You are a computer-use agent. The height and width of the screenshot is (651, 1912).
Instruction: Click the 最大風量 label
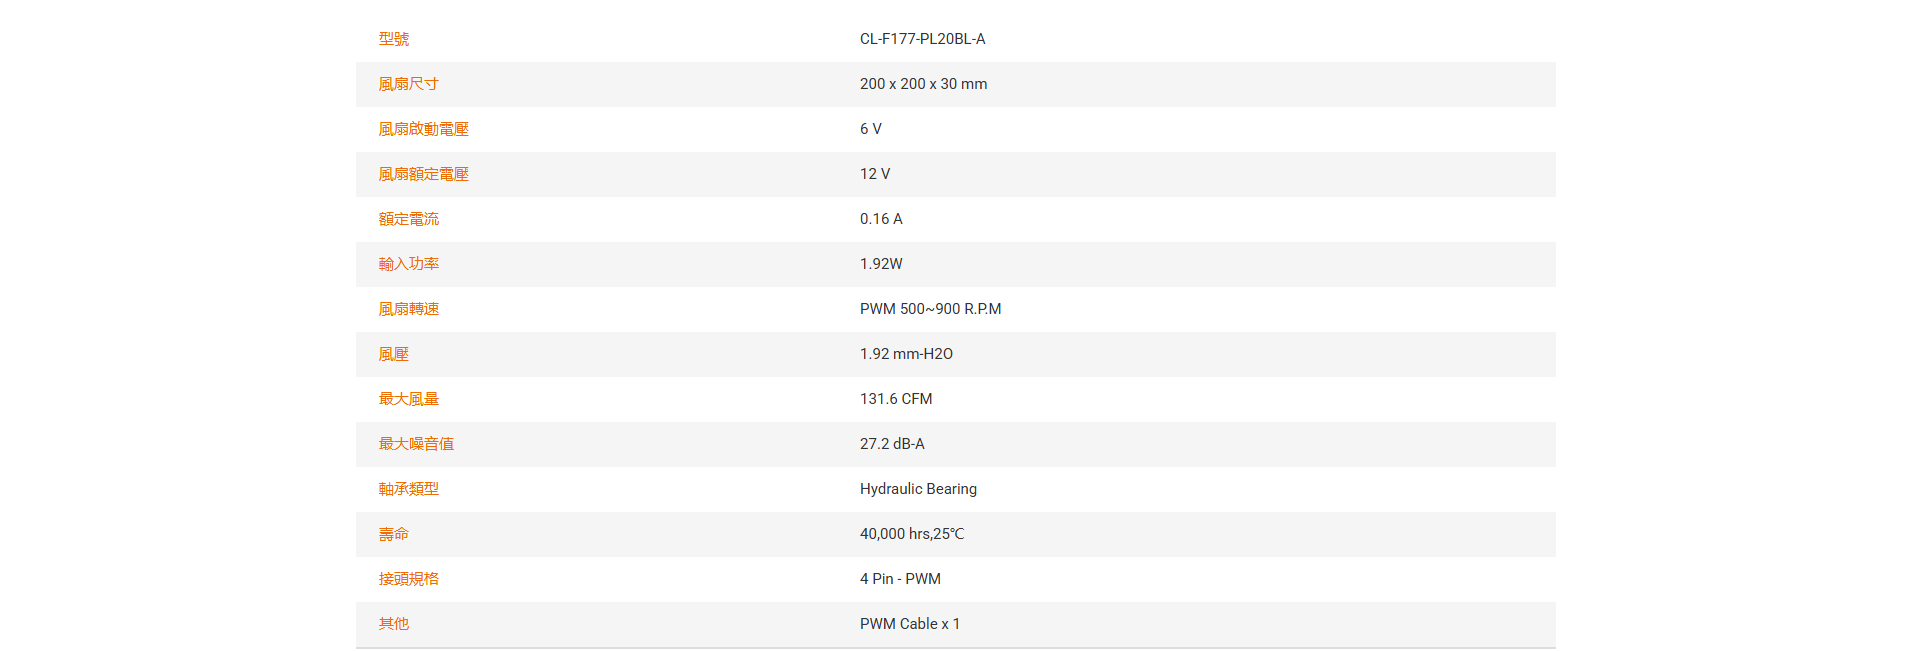click(408, 399)
